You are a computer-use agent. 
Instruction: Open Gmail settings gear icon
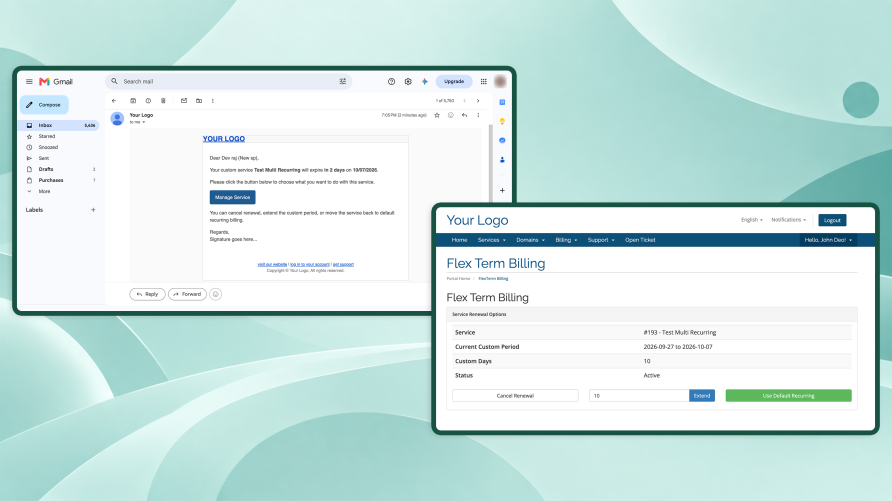408,81
